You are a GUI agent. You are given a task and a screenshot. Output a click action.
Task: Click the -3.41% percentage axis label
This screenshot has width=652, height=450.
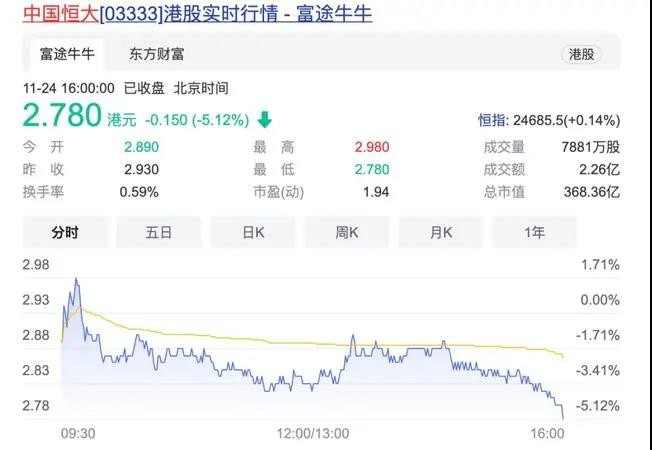(598, 370)
